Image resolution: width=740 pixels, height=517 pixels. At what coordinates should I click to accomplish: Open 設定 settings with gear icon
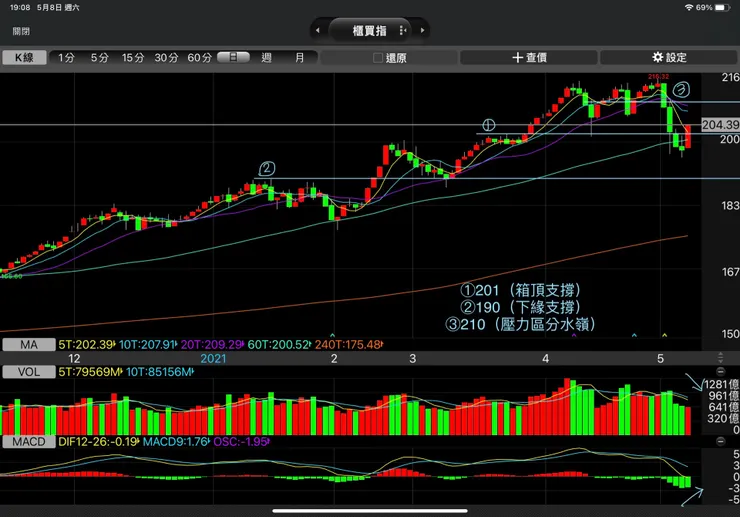click(x=669, y=58)
